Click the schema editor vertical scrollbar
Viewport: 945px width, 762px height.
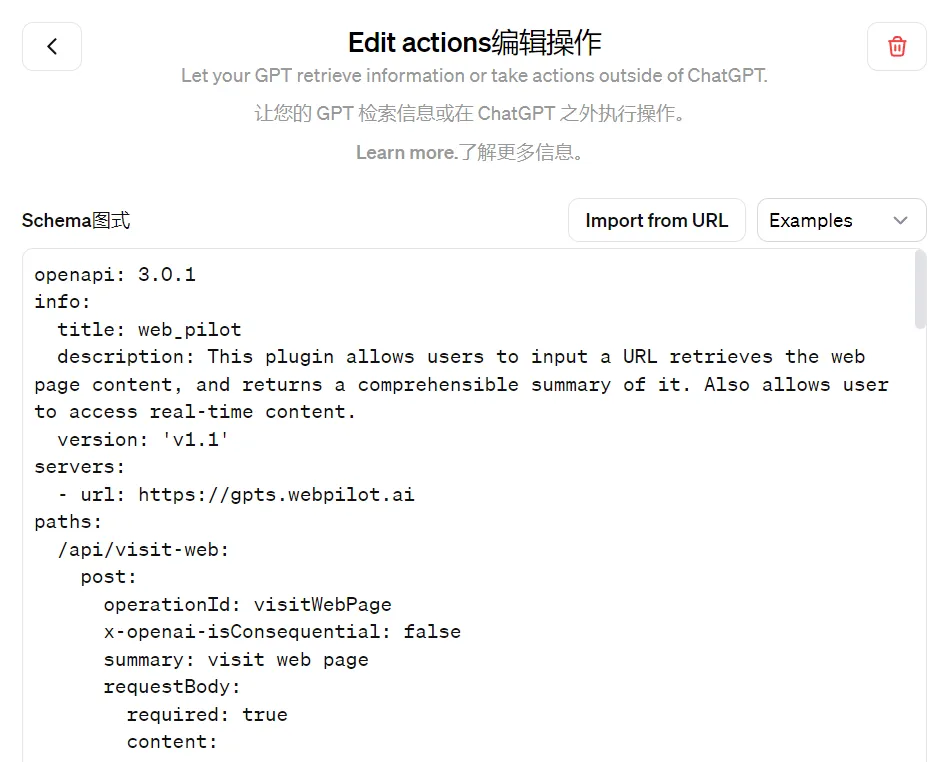(920, 289)
